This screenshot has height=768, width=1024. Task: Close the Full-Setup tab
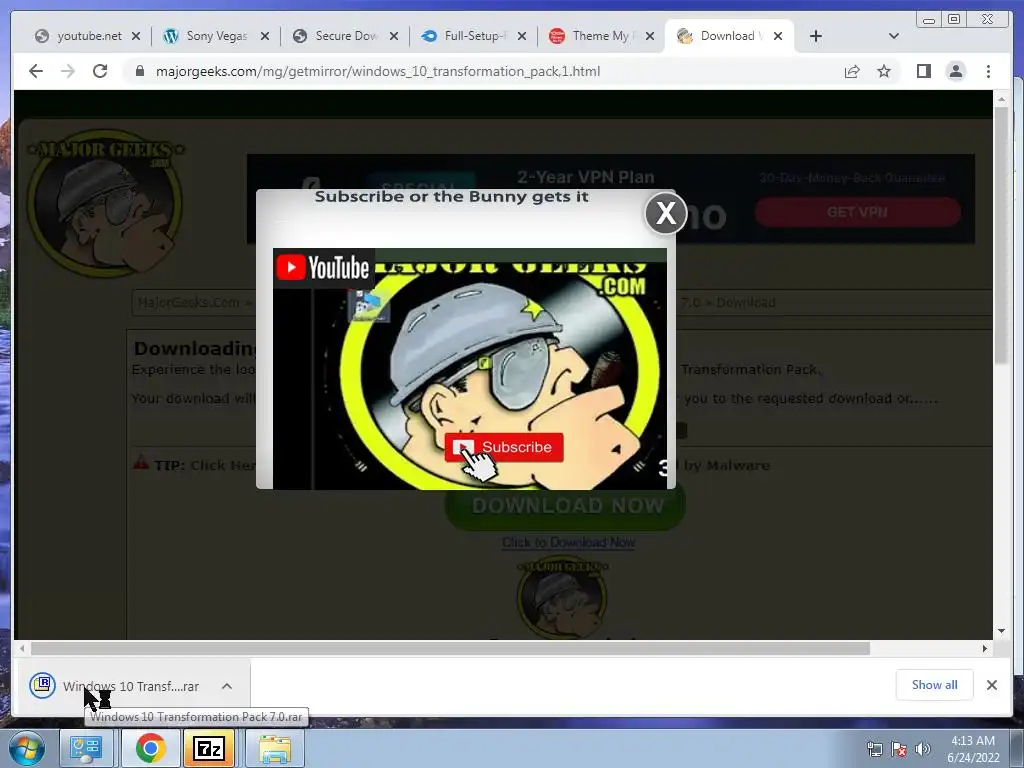(x=522, y=36)
